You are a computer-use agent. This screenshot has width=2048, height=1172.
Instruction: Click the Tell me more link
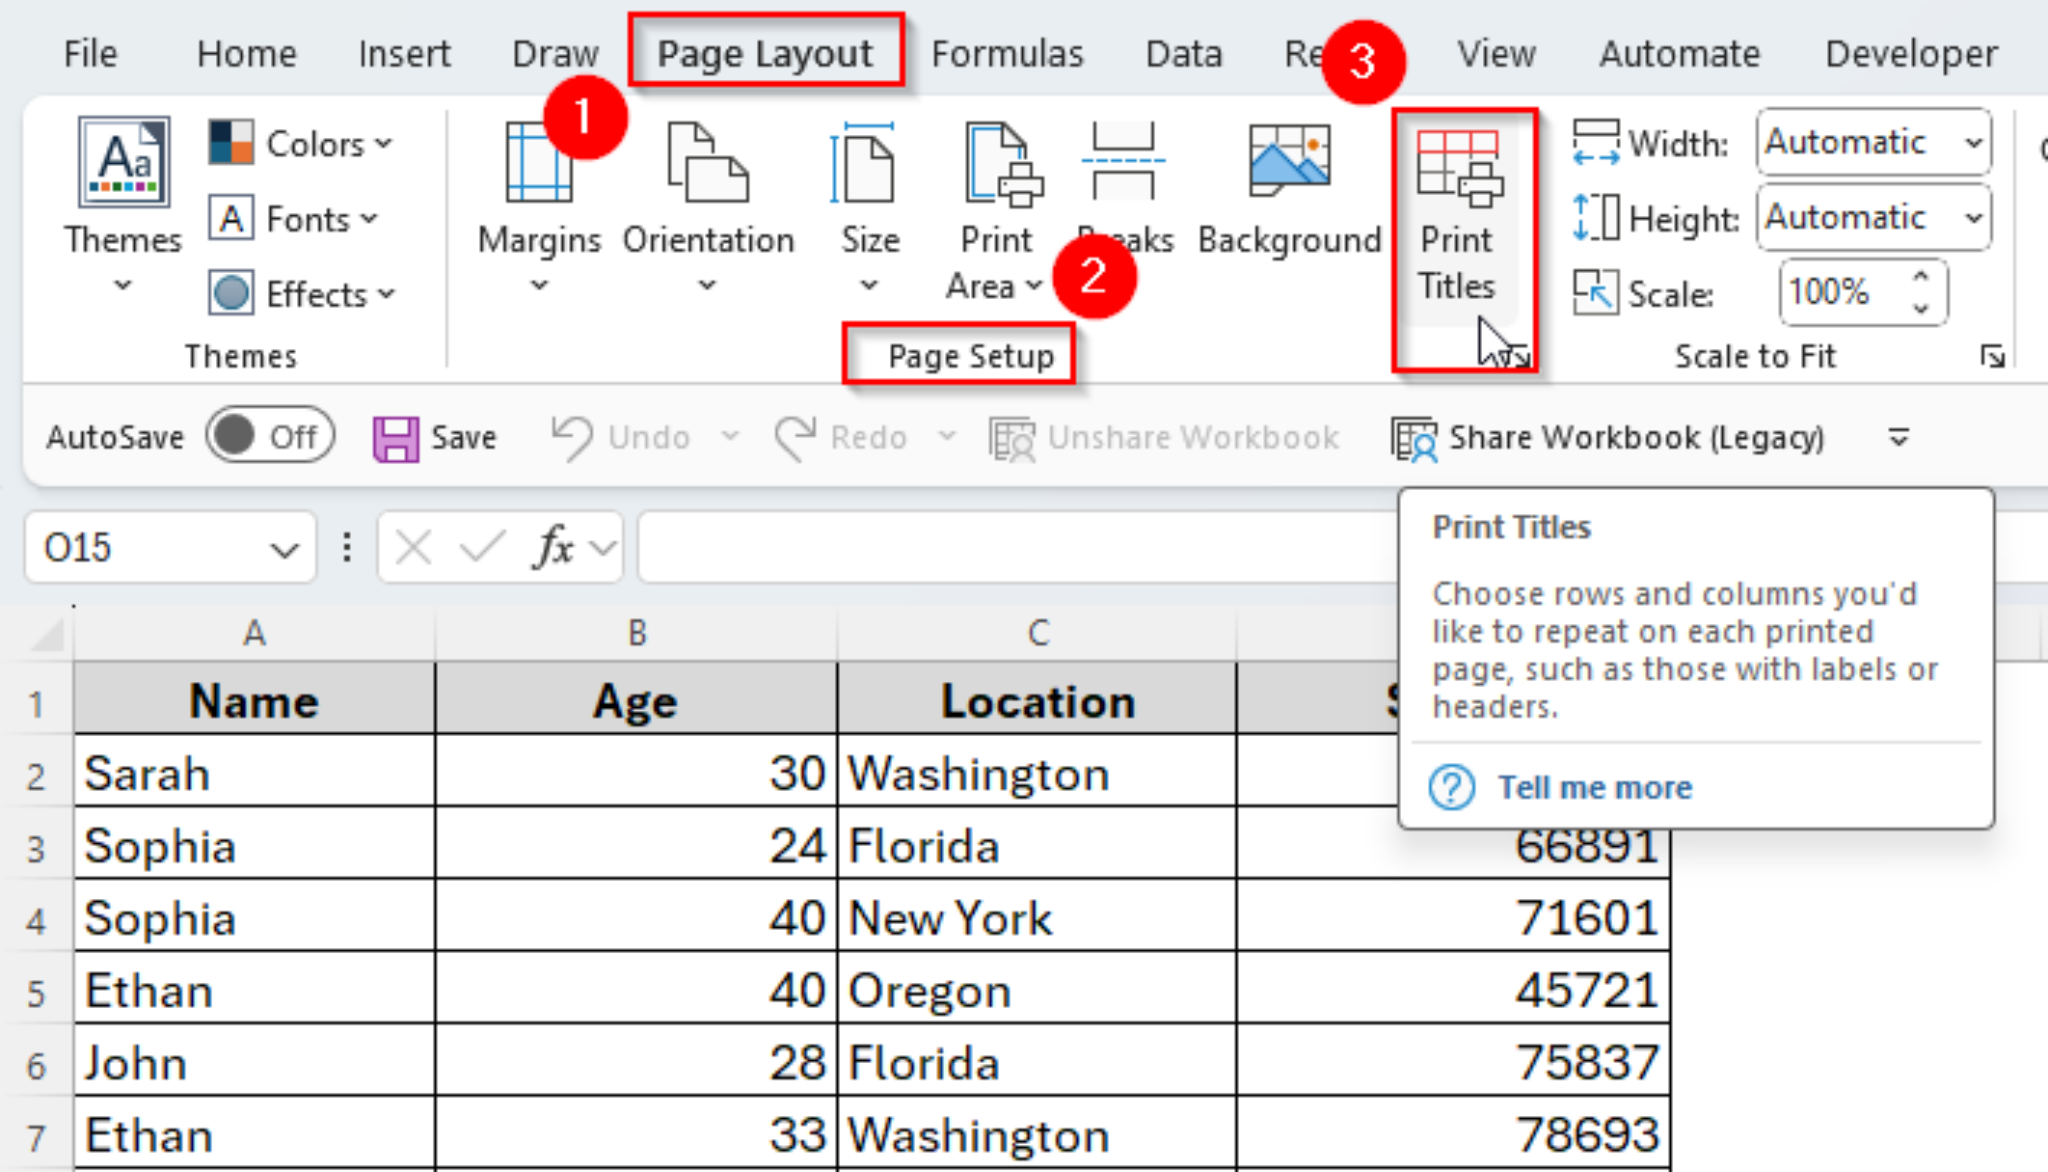(1593, 787)
